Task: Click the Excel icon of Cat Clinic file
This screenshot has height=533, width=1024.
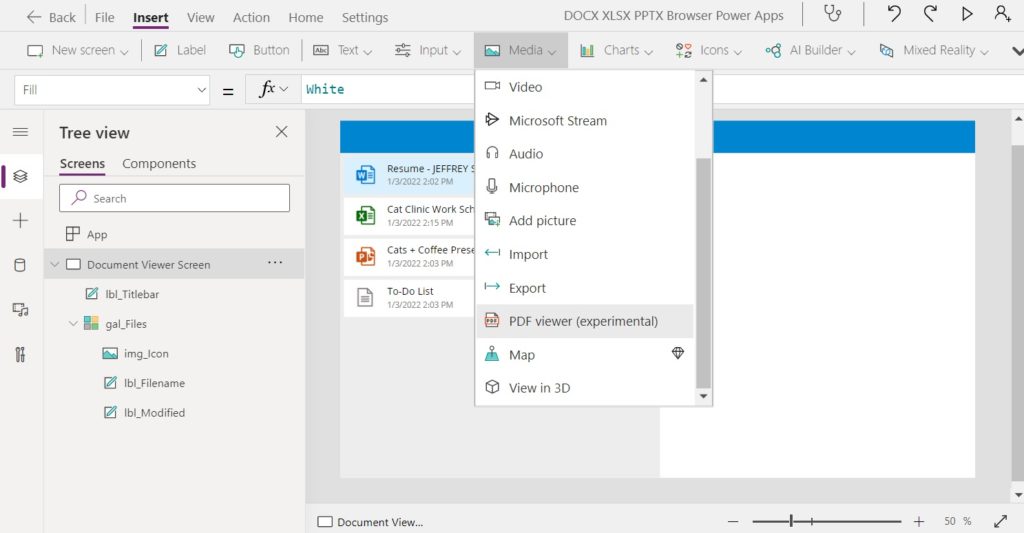Action: click(365, 216)
